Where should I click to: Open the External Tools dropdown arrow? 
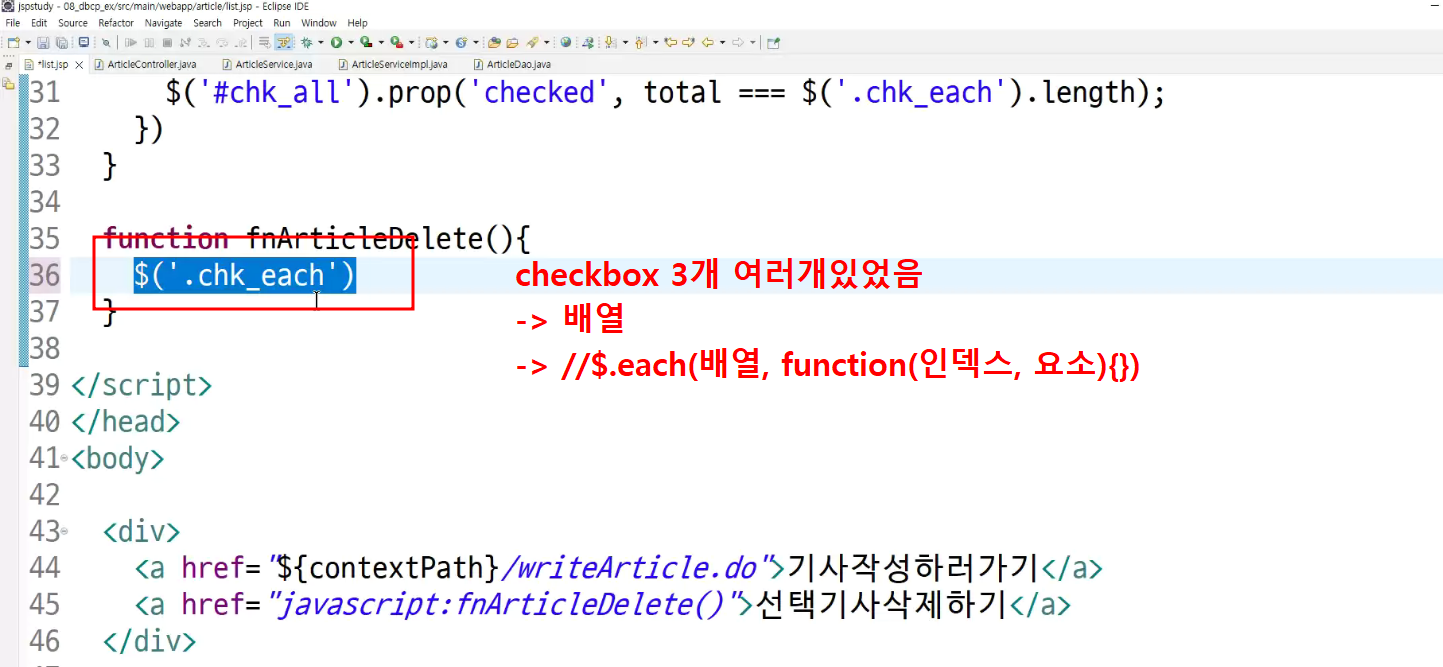click(x=412, y=42)
